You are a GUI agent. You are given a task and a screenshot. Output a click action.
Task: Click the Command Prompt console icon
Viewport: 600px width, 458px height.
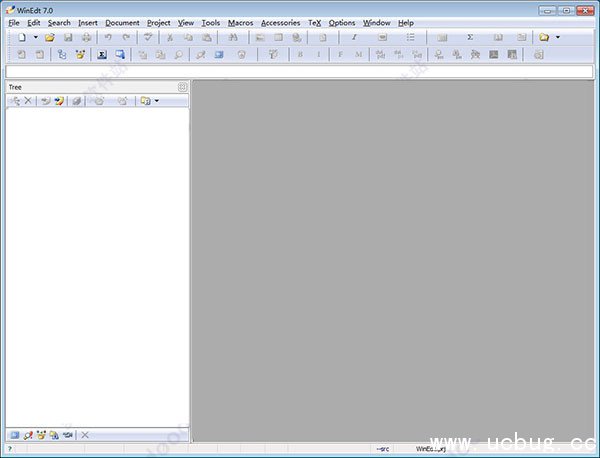tap(102, 54)
